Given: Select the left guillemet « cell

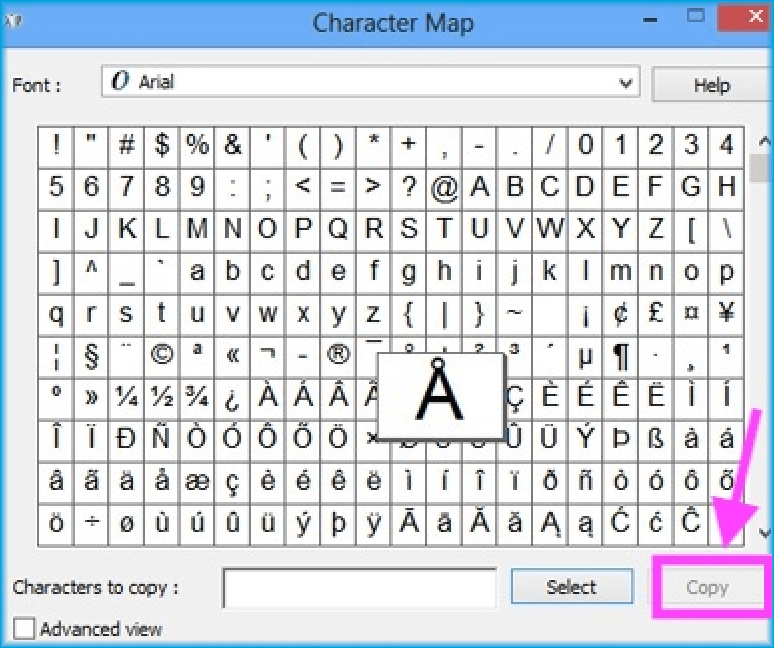Looking at the screenshot, I should click(232, 357).
